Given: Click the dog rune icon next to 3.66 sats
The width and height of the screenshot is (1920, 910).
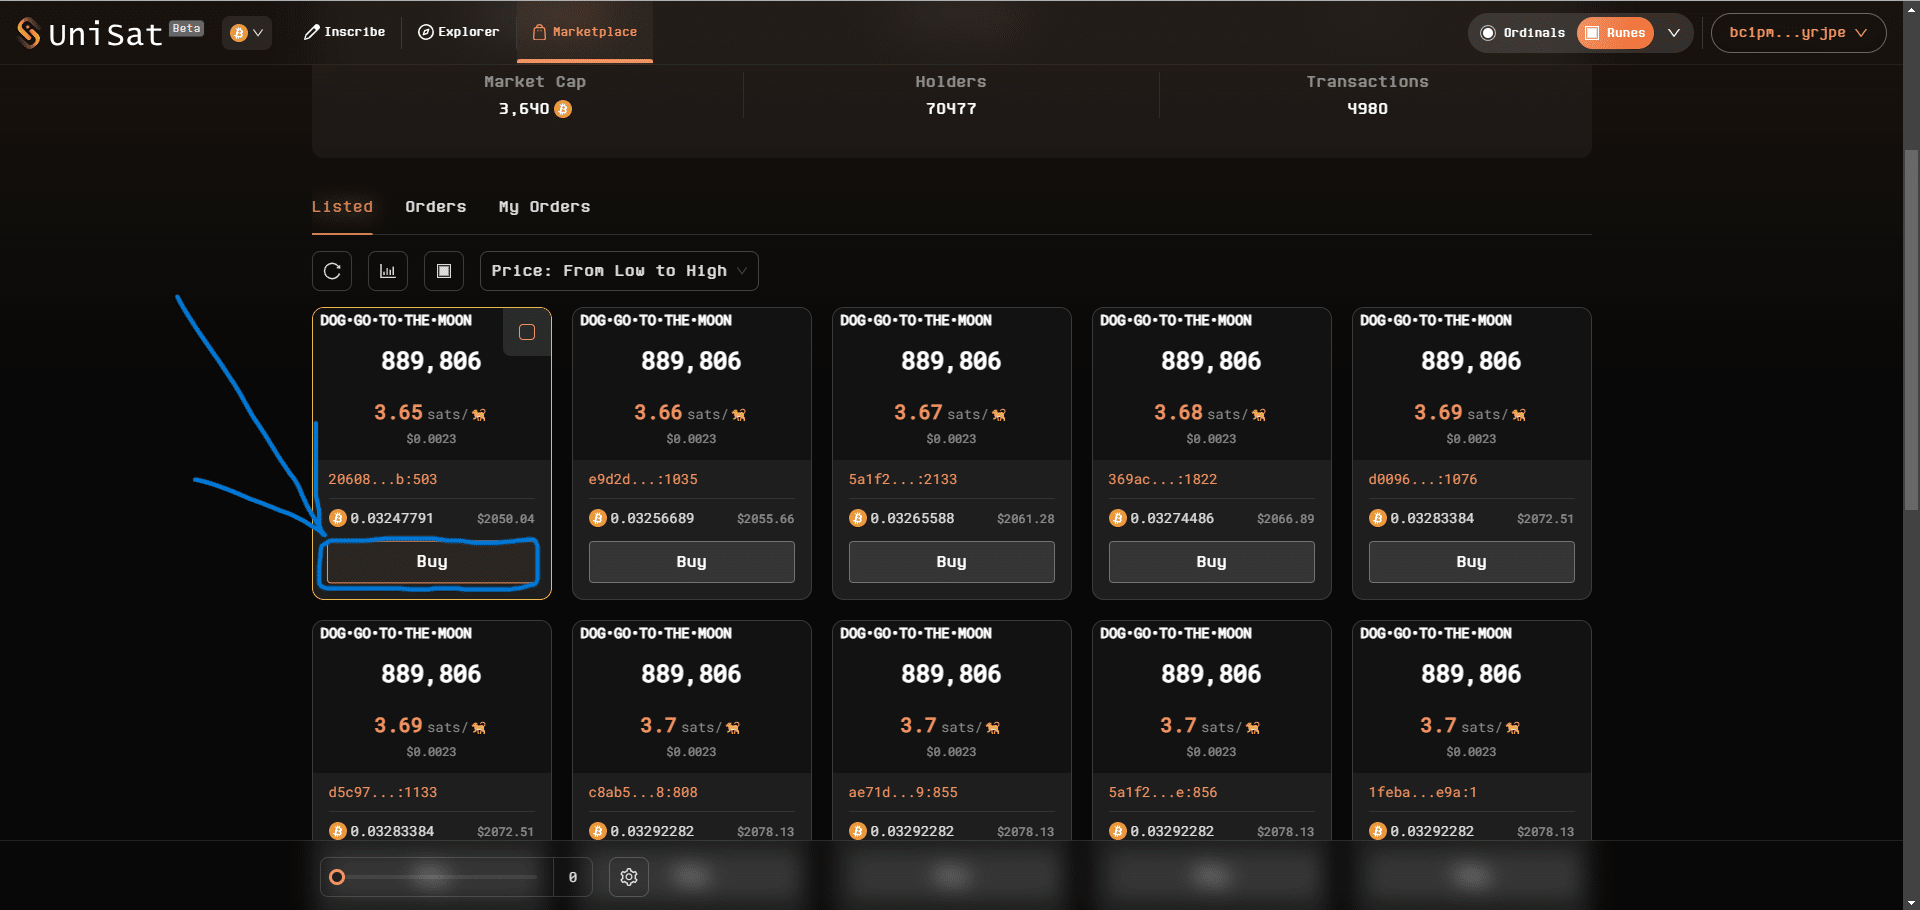Looking at the screenshot, I should click(x=739, y=415).
